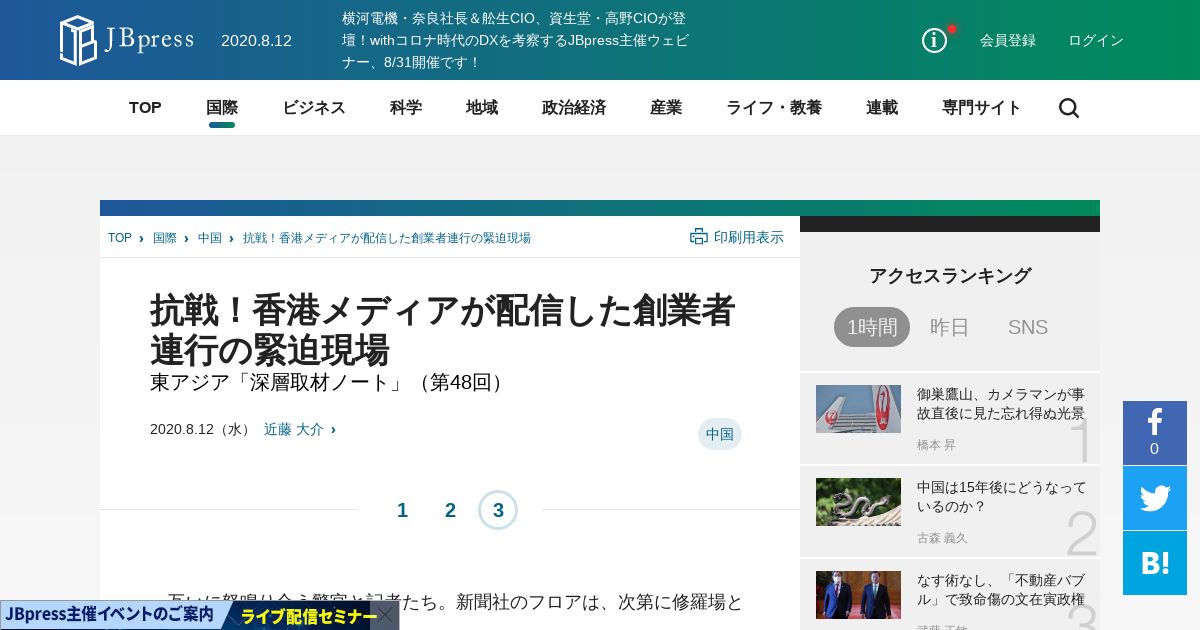Go to TOP in the navigation menu

coord(145,108)
